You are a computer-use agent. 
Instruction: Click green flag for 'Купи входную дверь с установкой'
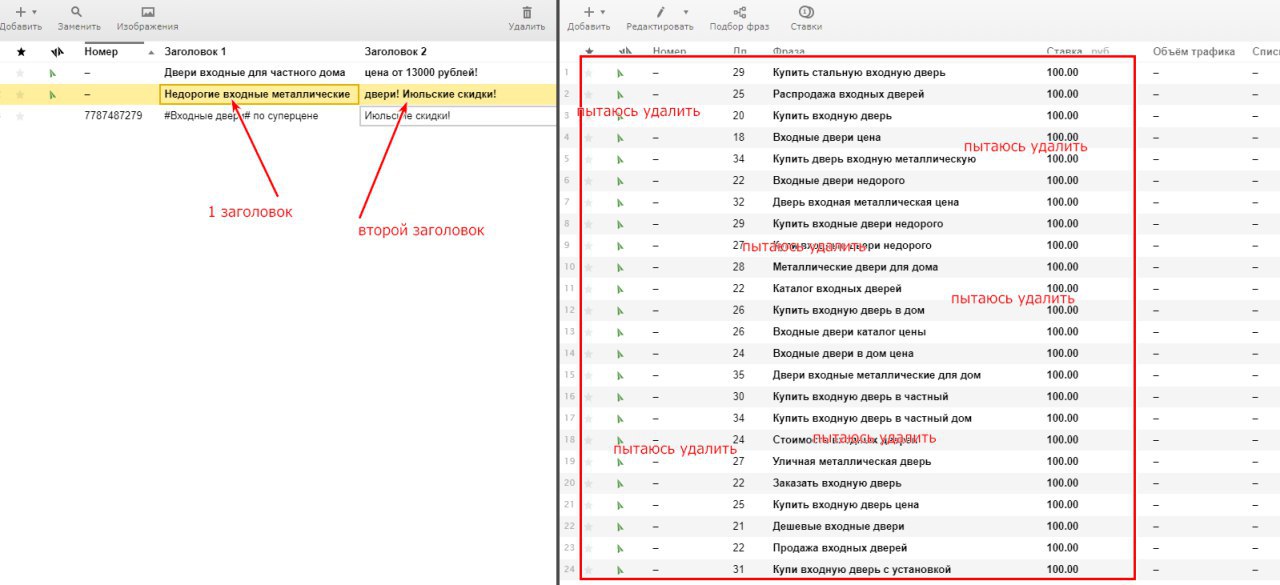(621, 570)
